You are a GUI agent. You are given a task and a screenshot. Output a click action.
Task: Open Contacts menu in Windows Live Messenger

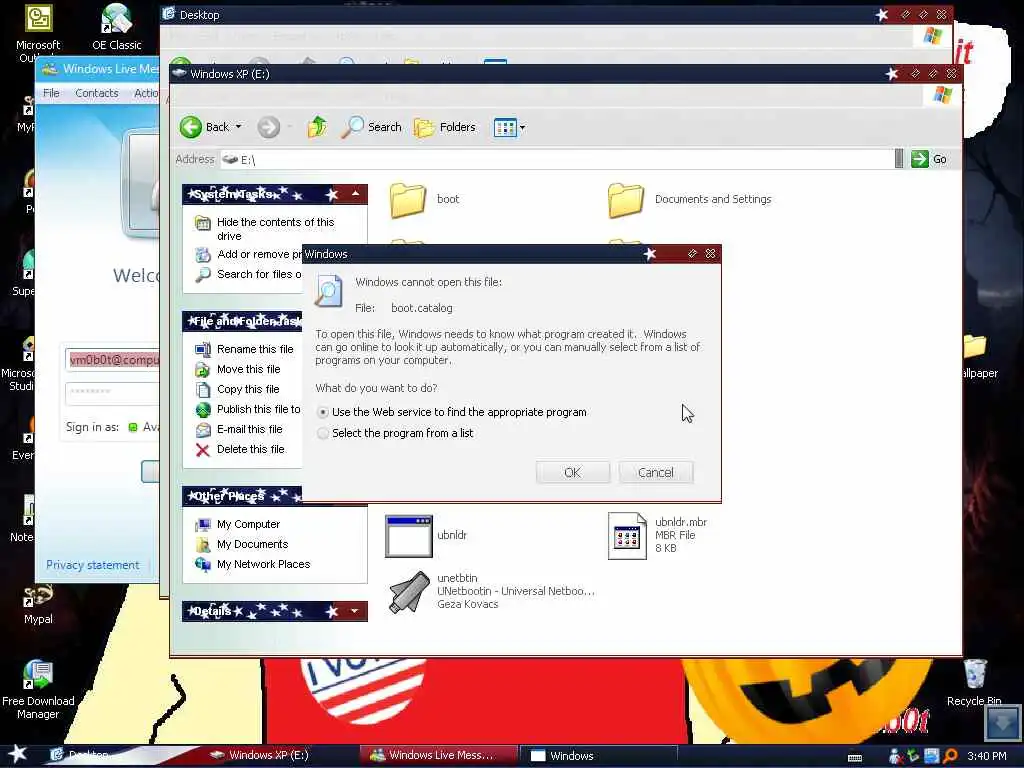(97, 93)
